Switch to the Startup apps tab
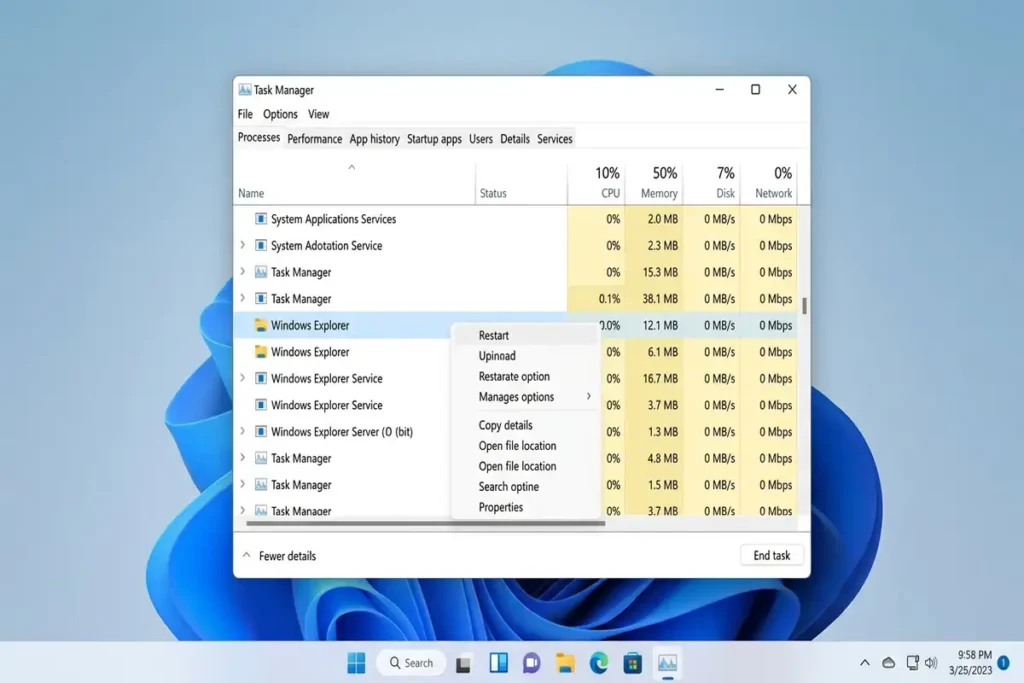The height and width of the screenshot is (683, 1024). coord(434,139)
